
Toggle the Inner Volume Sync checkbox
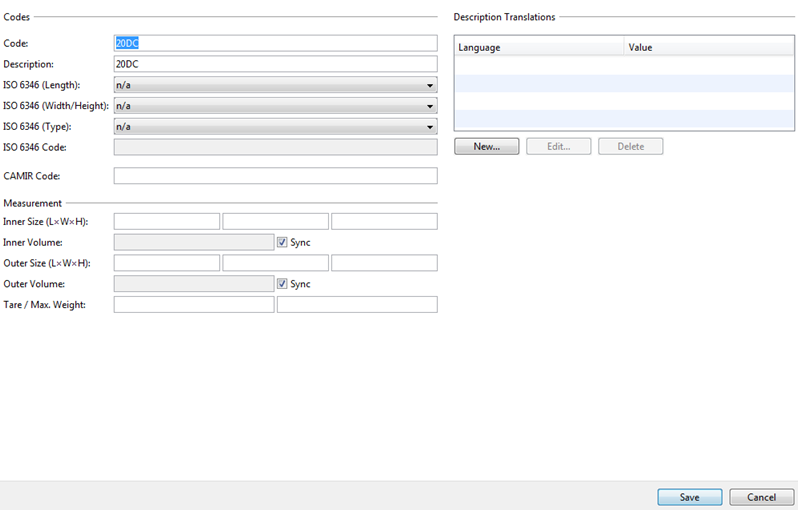pyautogui.click(x=283, y=242)
